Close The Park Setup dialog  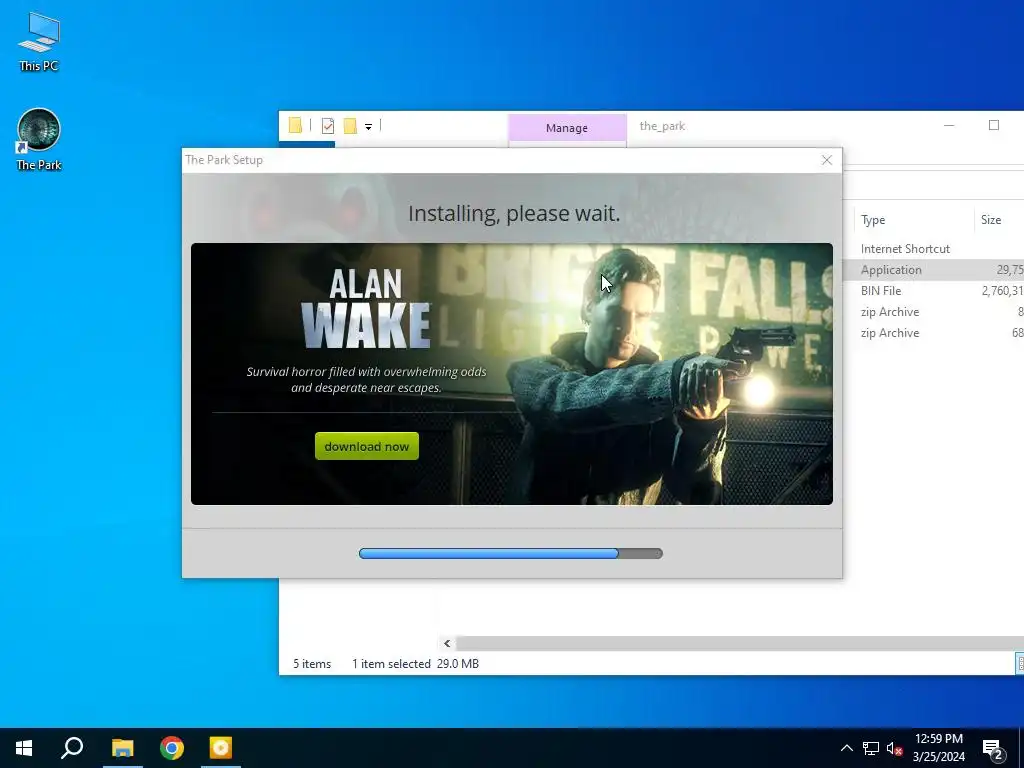point(826,160)
